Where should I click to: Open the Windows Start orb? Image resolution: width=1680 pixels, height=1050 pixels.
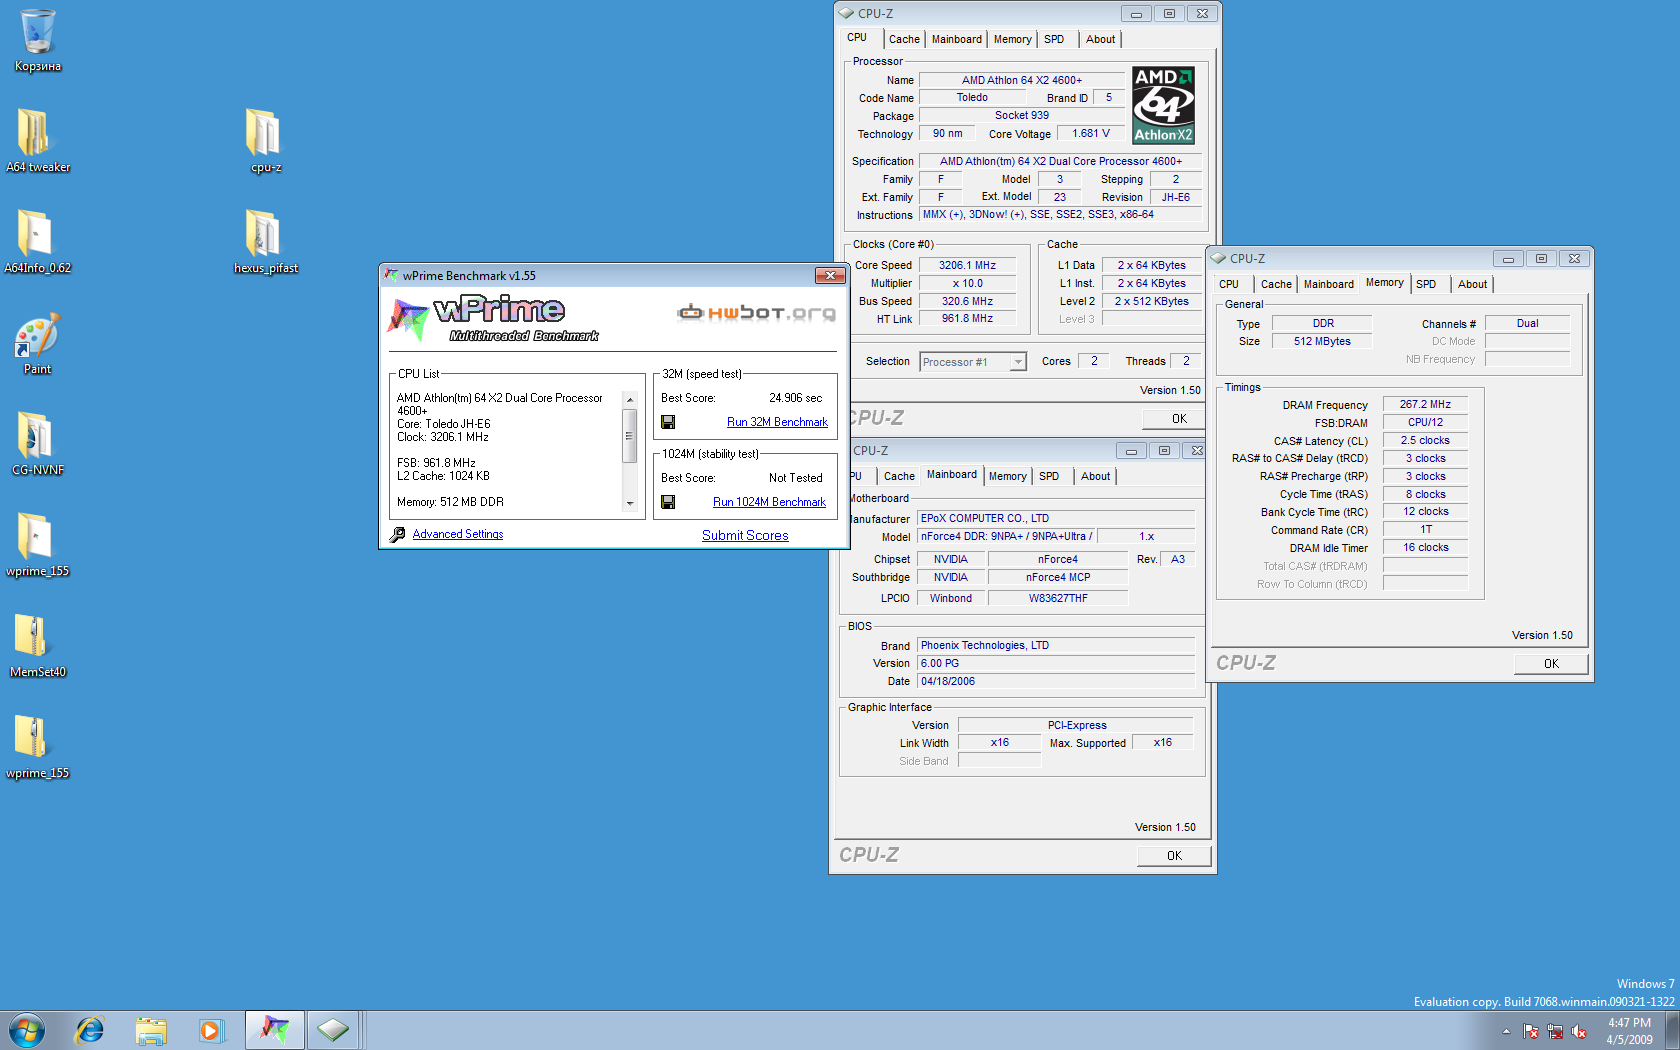(26, 1030)
